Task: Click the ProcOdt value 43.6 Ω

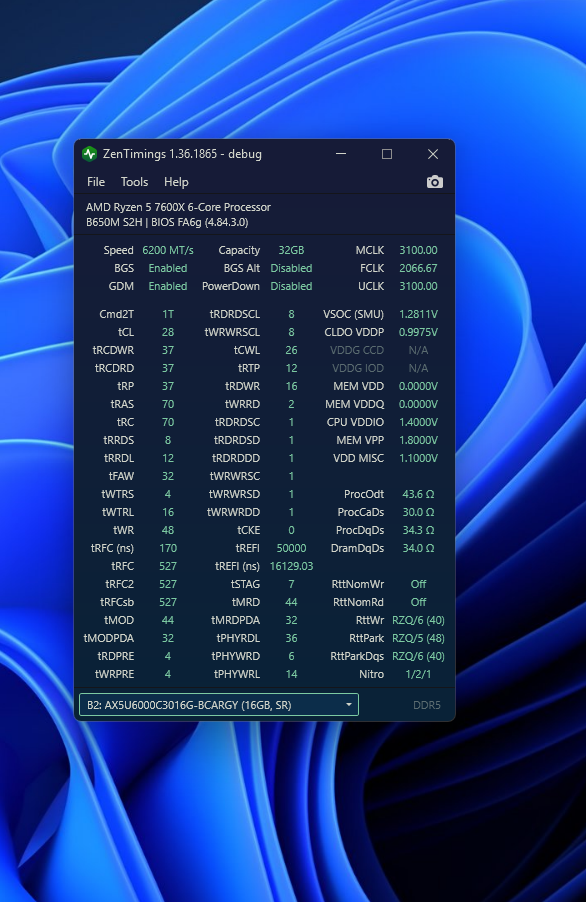Action: pyautogui.click(x=418, y=494)
